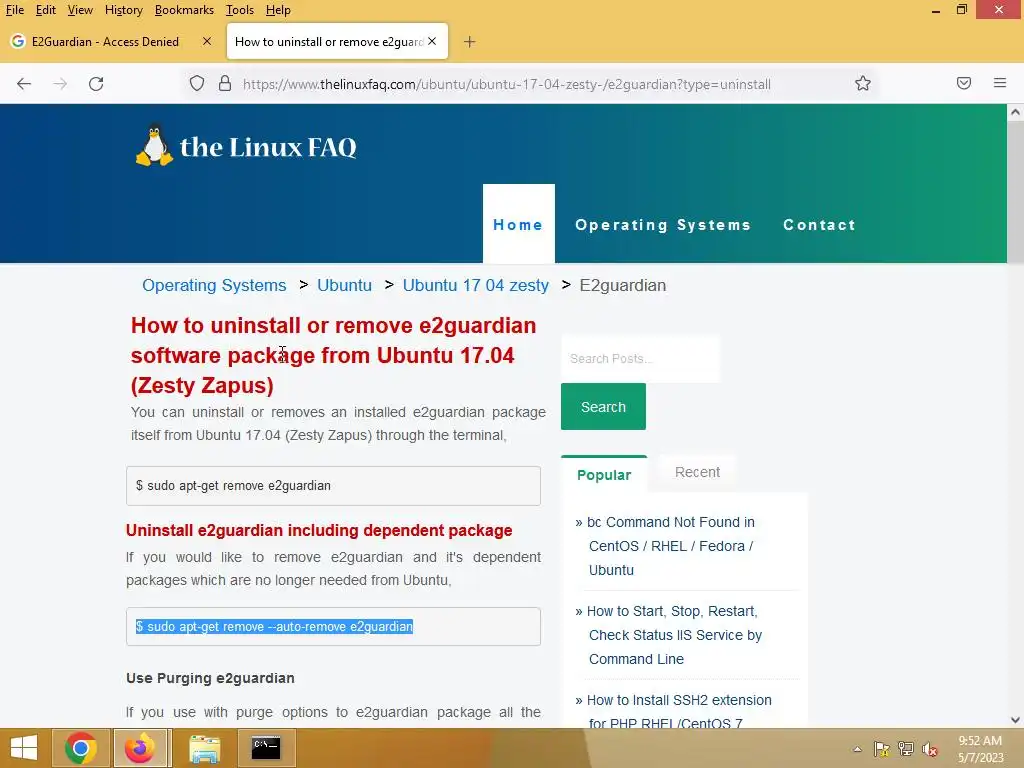Open the Tools menu
Viewport: 1024px width, 768px height.
coord(240,10)
